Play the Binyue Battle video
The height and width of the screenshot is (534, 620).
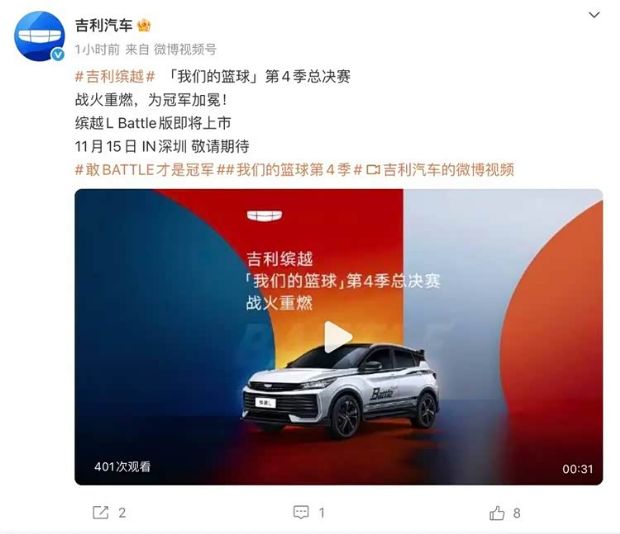coord(337,337)
